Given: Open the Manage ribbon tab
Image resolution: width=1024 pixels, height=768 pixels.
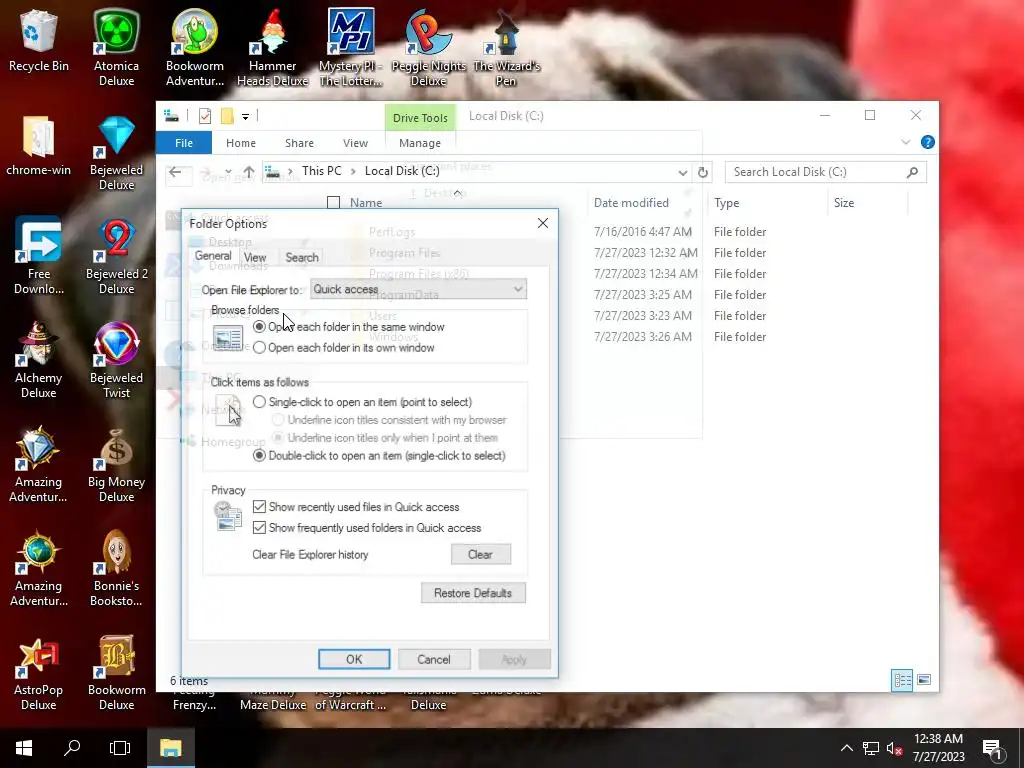Looking at the screenshot, I should click(x=420, y=143).
